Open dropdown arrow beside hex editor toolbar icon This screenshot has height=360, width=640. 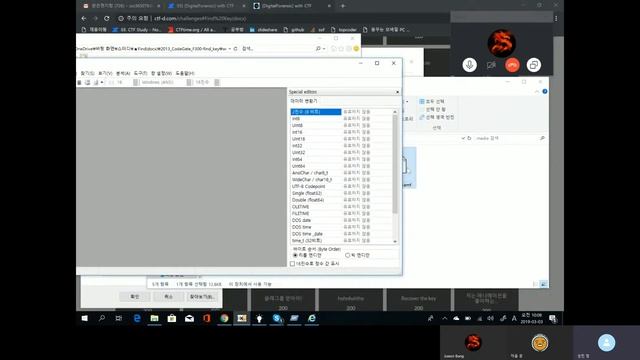pyautogui.click(x=102, y=82)
